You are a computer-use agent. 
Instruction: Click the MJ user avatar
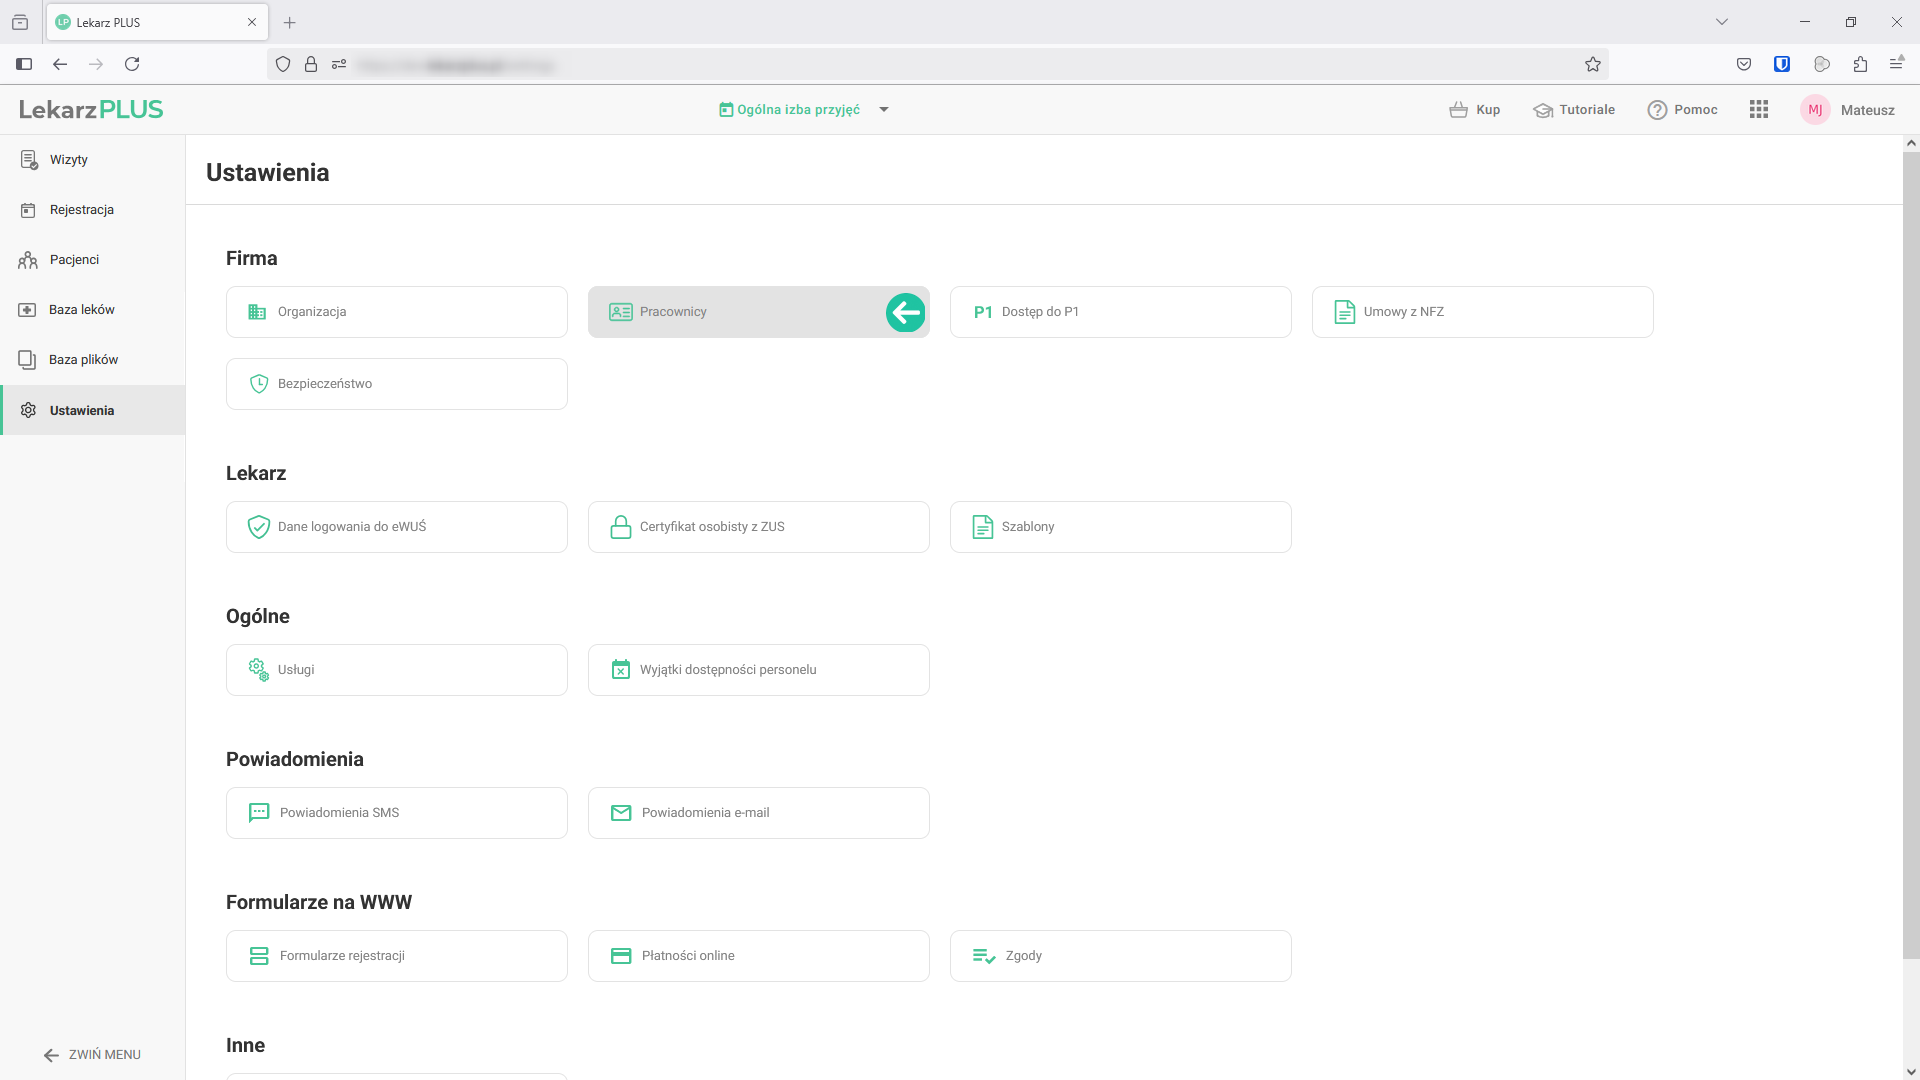pos(1814,110)
